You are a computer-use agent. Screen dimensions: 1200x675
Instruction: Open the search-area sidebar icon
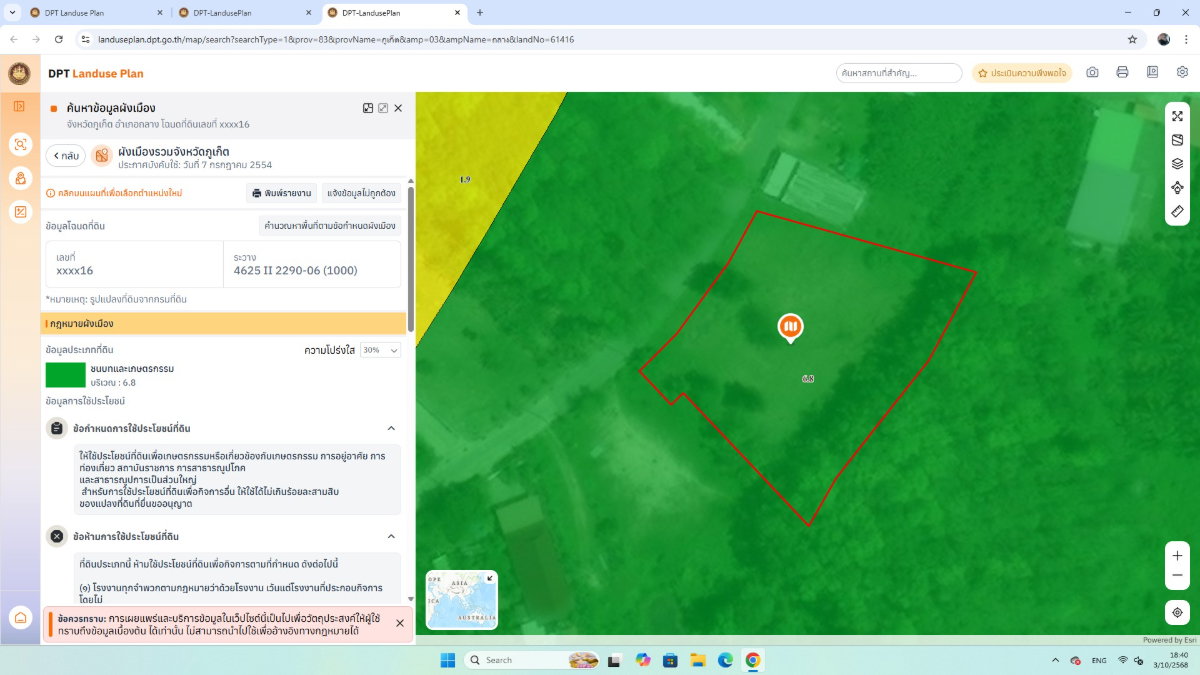click(x=19, y=144)
